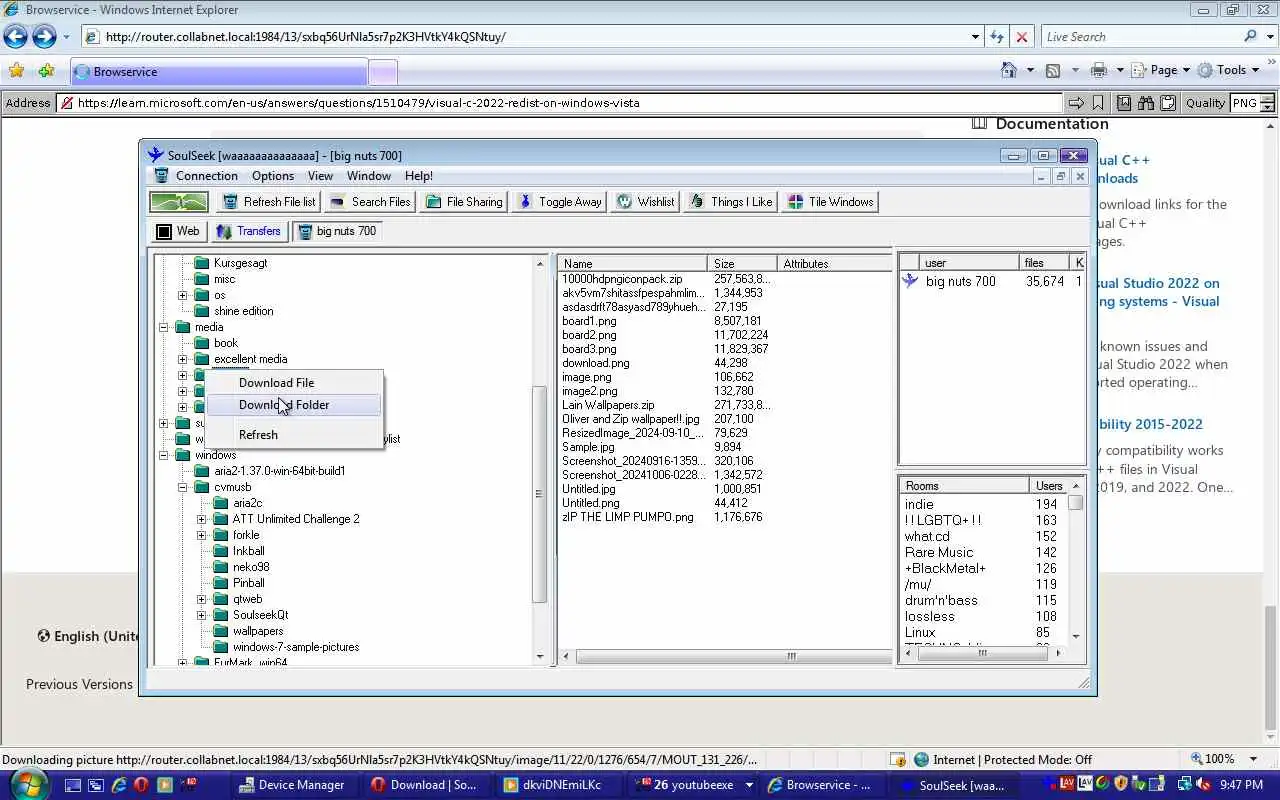Image resolution: width=1280 pixels, height=800 pixels.
Task: Choose Refresh from the context menu
Action: 294,435
